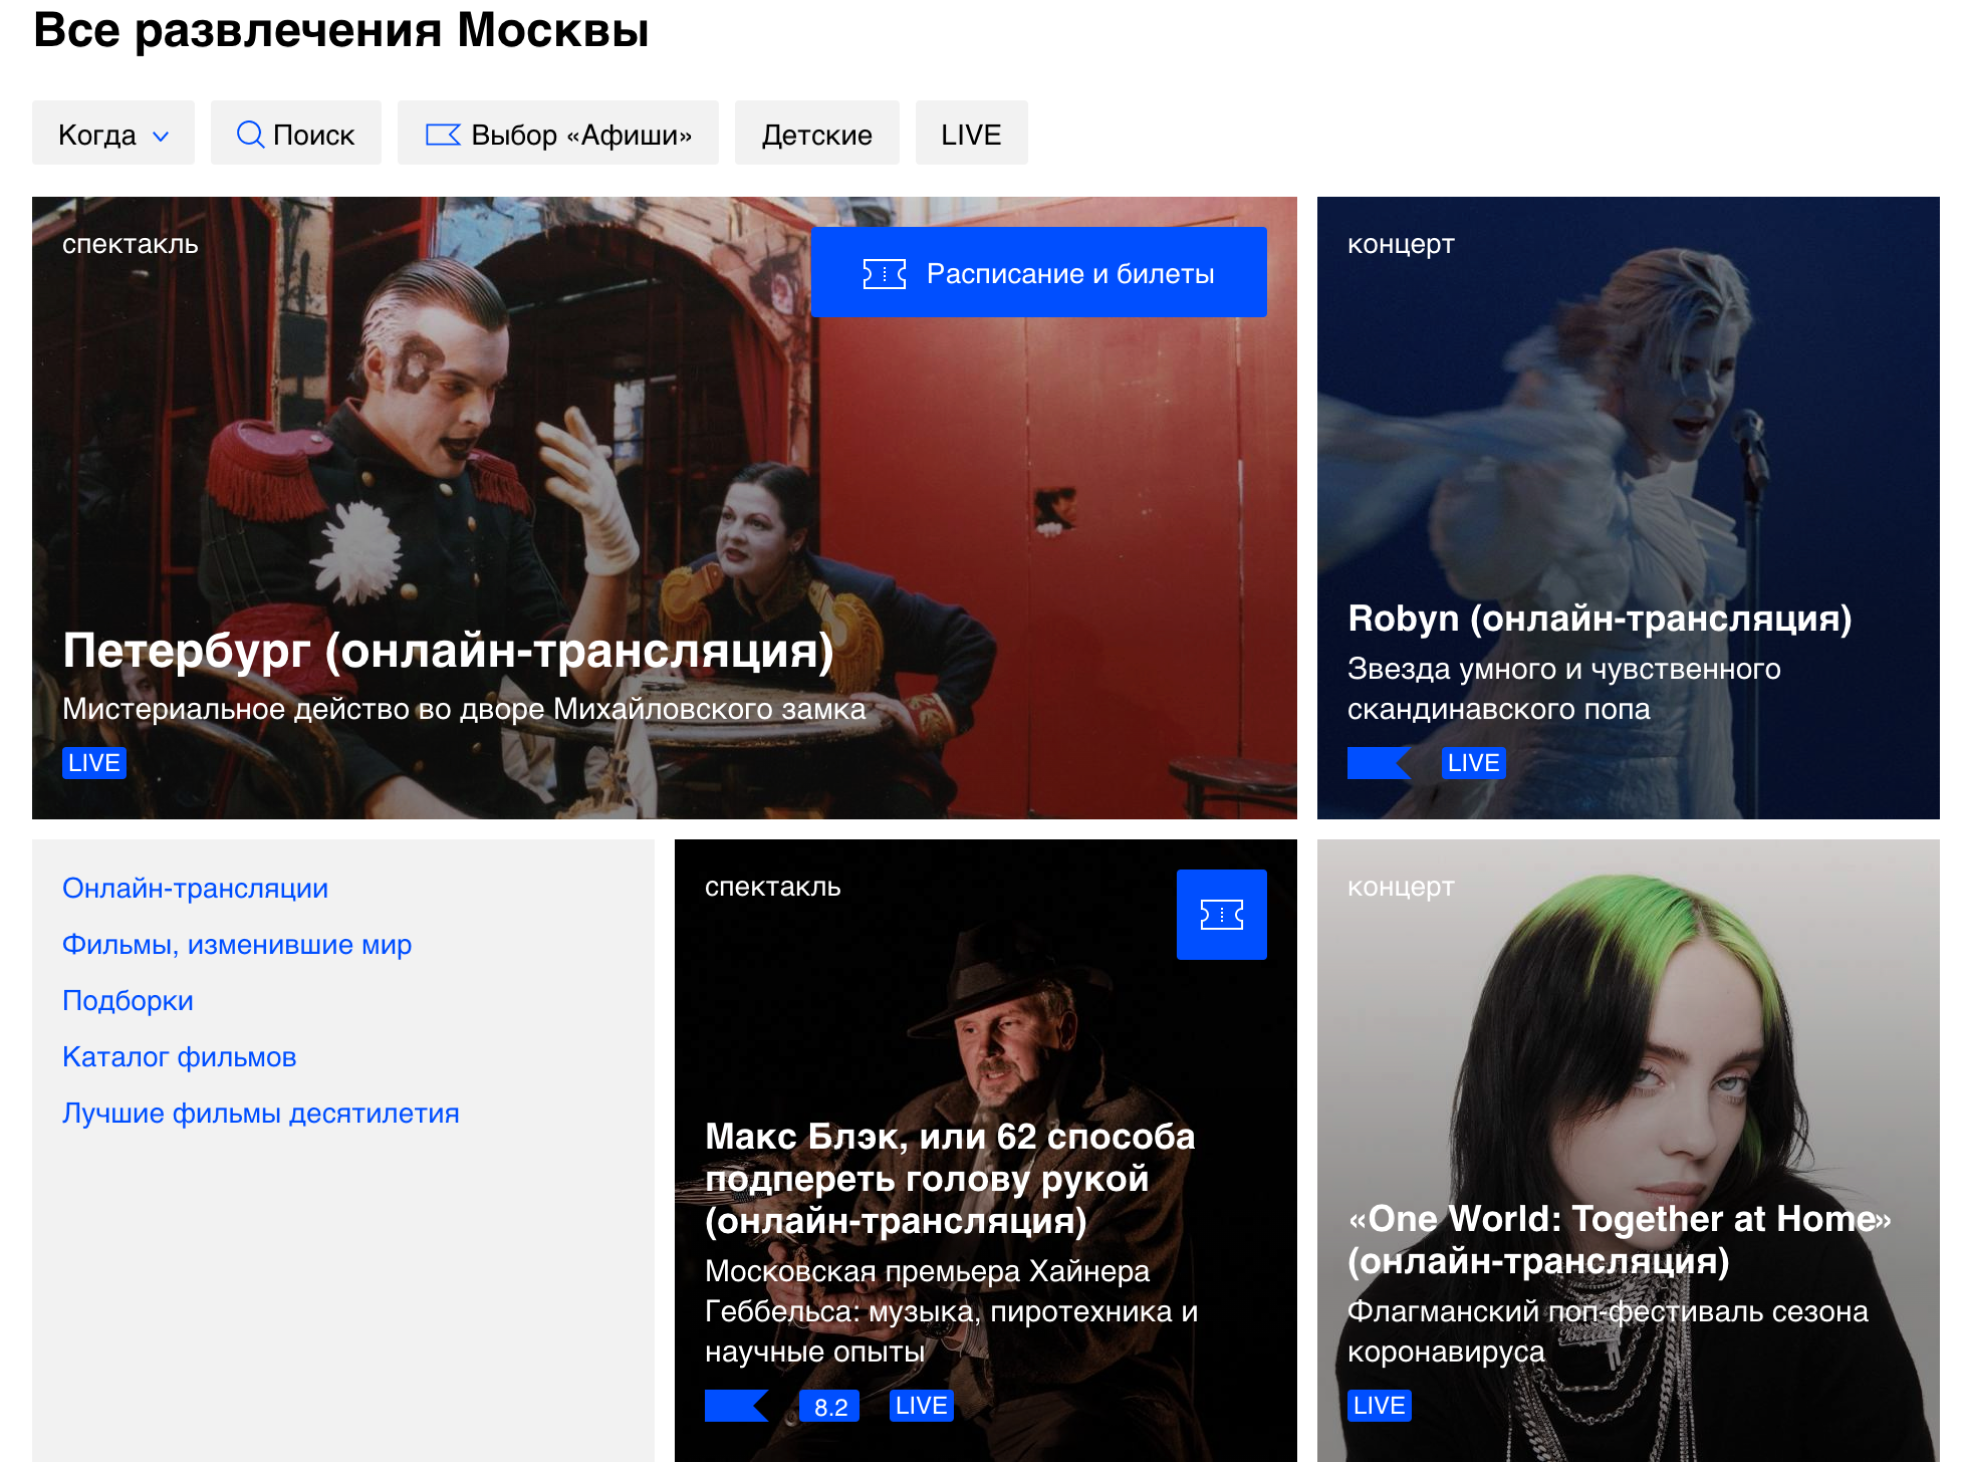Image resolution: width=1965 pixels, height=1470 pixels.
Task: Click ticket icon in Расписание и билеты button
Action: (x=884, y=274)
